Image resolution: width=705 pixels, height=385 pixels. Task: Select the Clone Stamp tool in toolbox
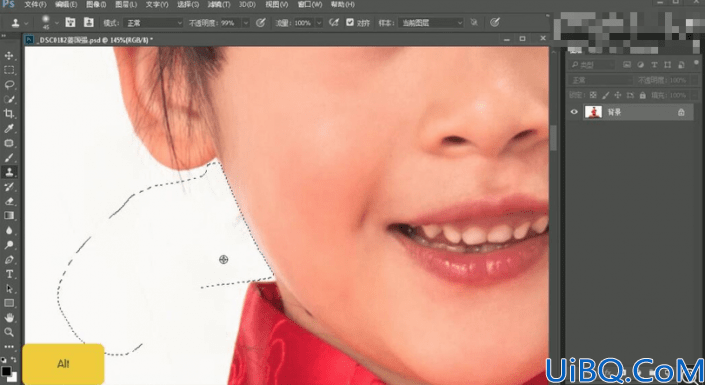pos(9,172)
